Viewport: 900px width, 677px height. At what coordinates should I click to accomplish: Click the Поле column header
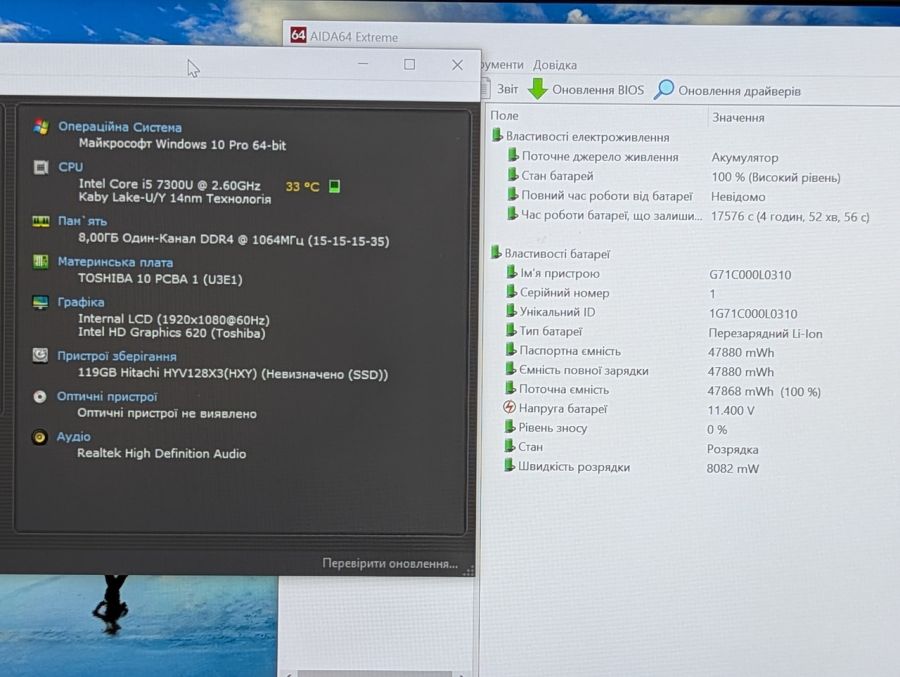pyautogui.click(x=504, y=115)
